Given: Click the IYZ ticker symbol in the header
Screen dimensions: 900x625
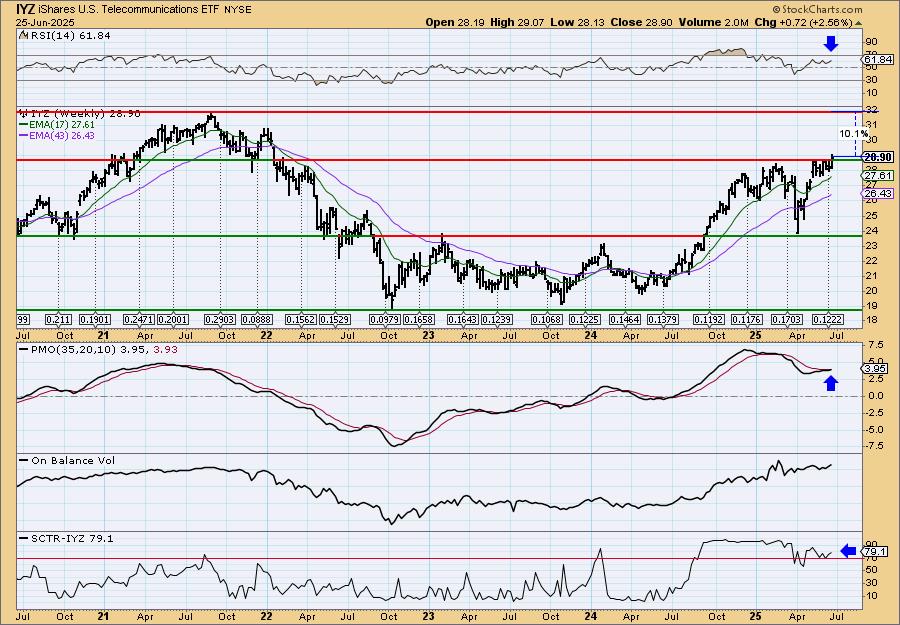Looking at the screenshot, I should pos(25,9).
